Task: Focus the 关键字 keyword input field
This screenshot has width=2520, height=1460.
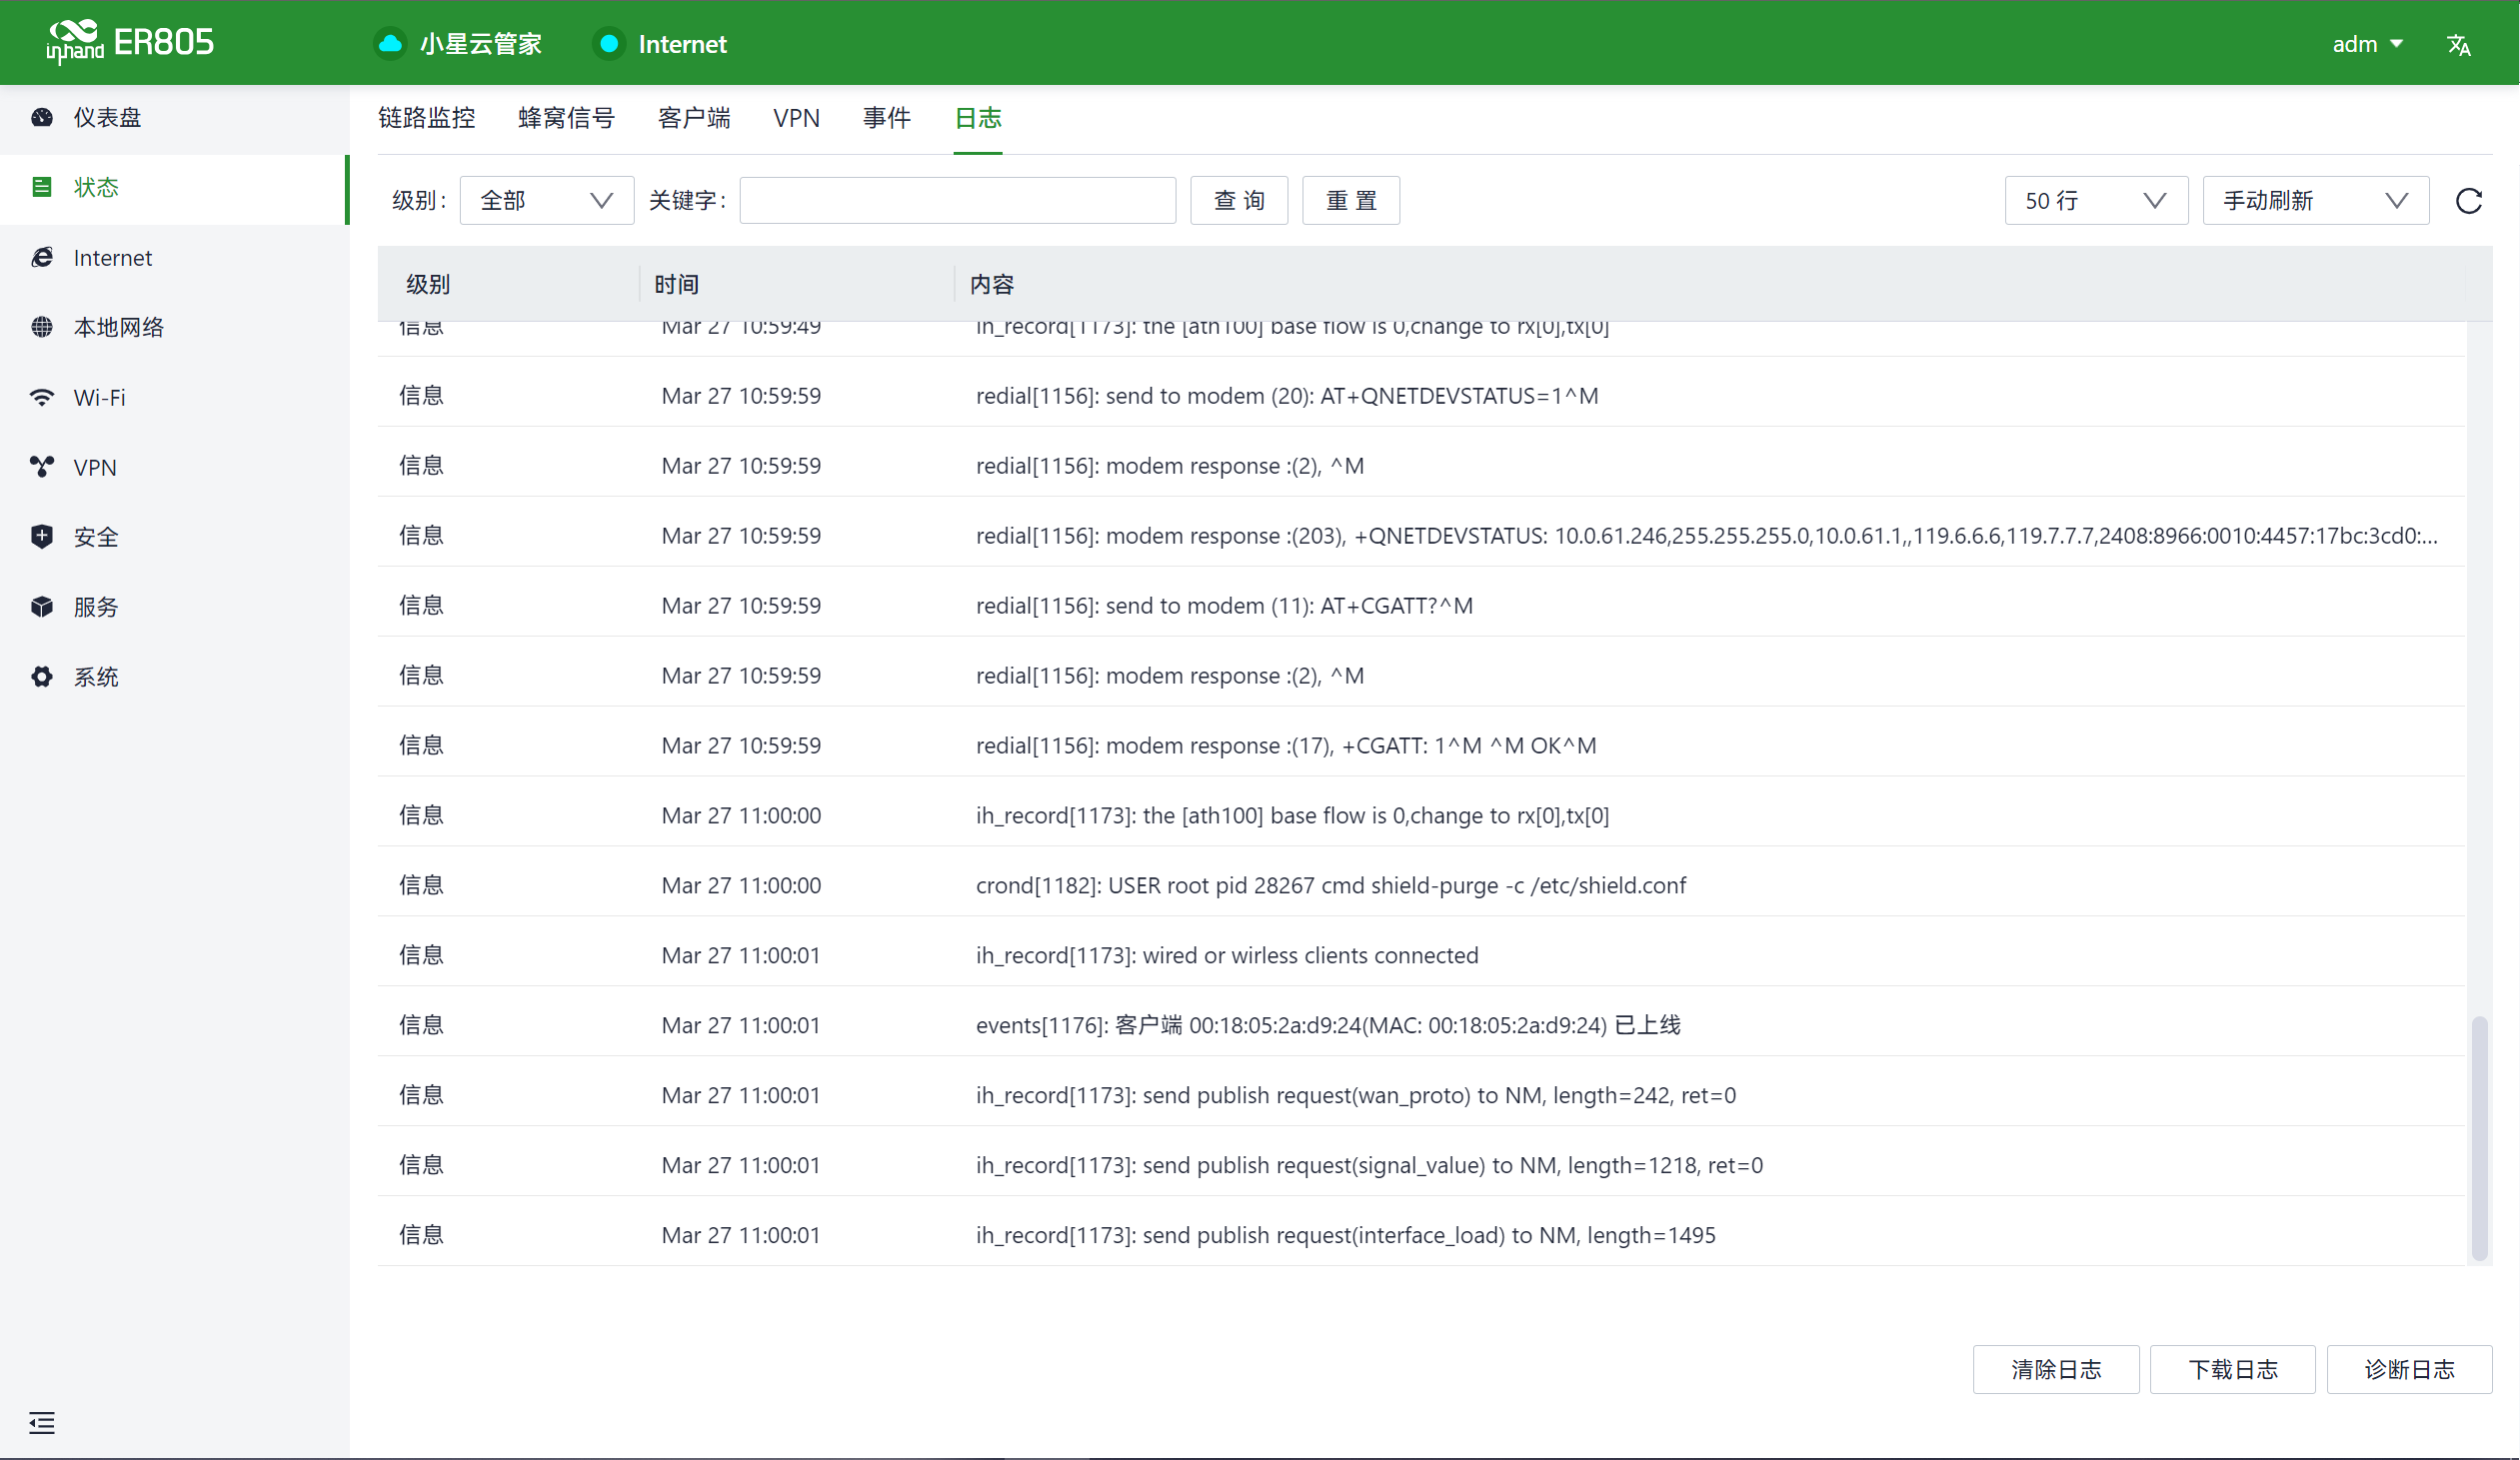Action: coord(957,201)
